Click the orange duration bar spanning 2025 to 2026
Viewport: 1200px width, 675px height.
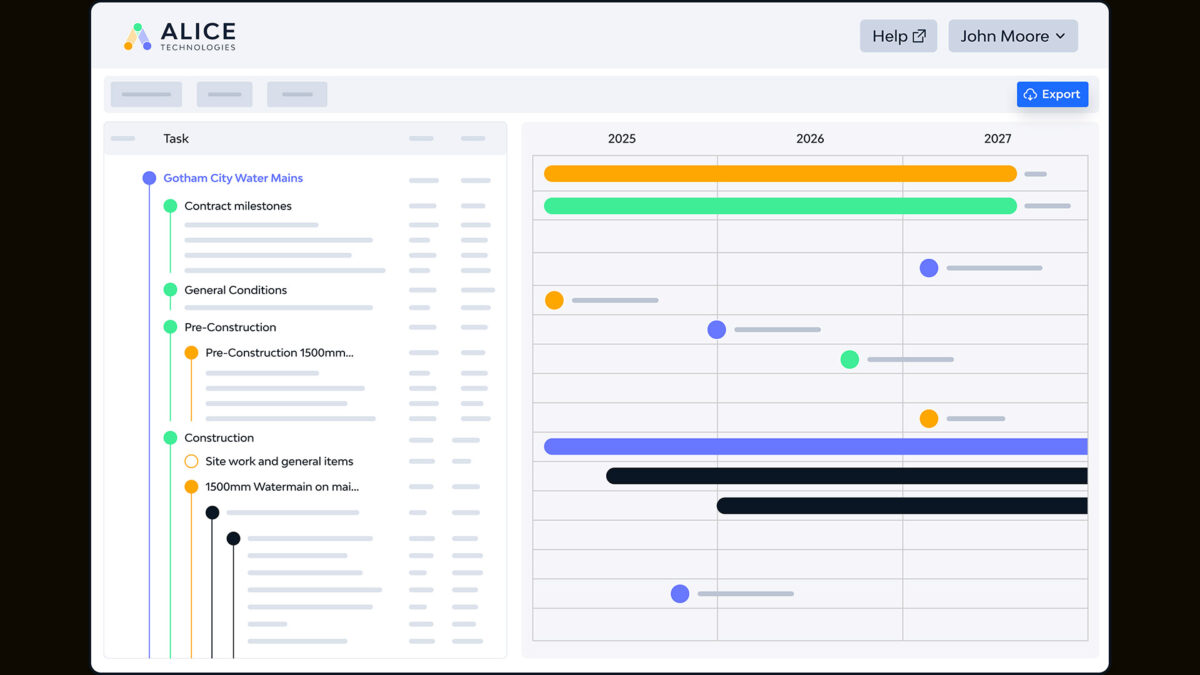coord(780,173)
